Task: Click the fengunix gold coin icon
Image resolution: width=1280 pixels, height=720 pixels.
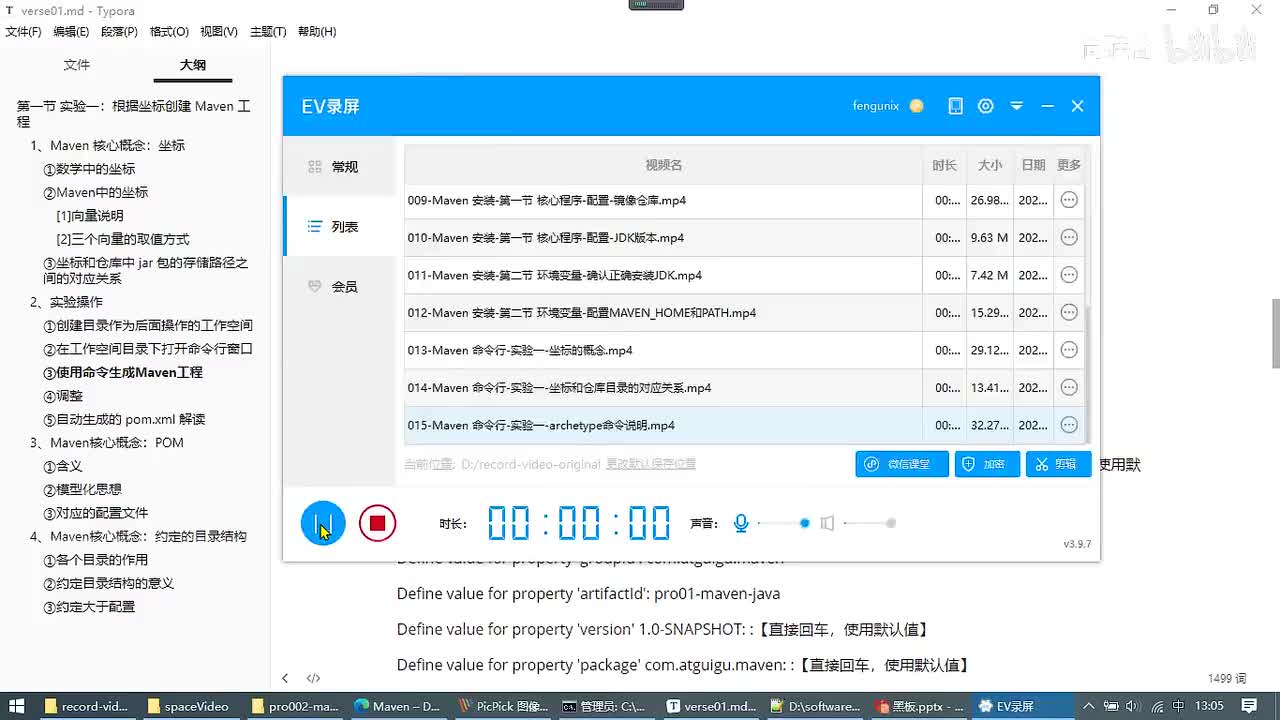Action: click(916, 106)
